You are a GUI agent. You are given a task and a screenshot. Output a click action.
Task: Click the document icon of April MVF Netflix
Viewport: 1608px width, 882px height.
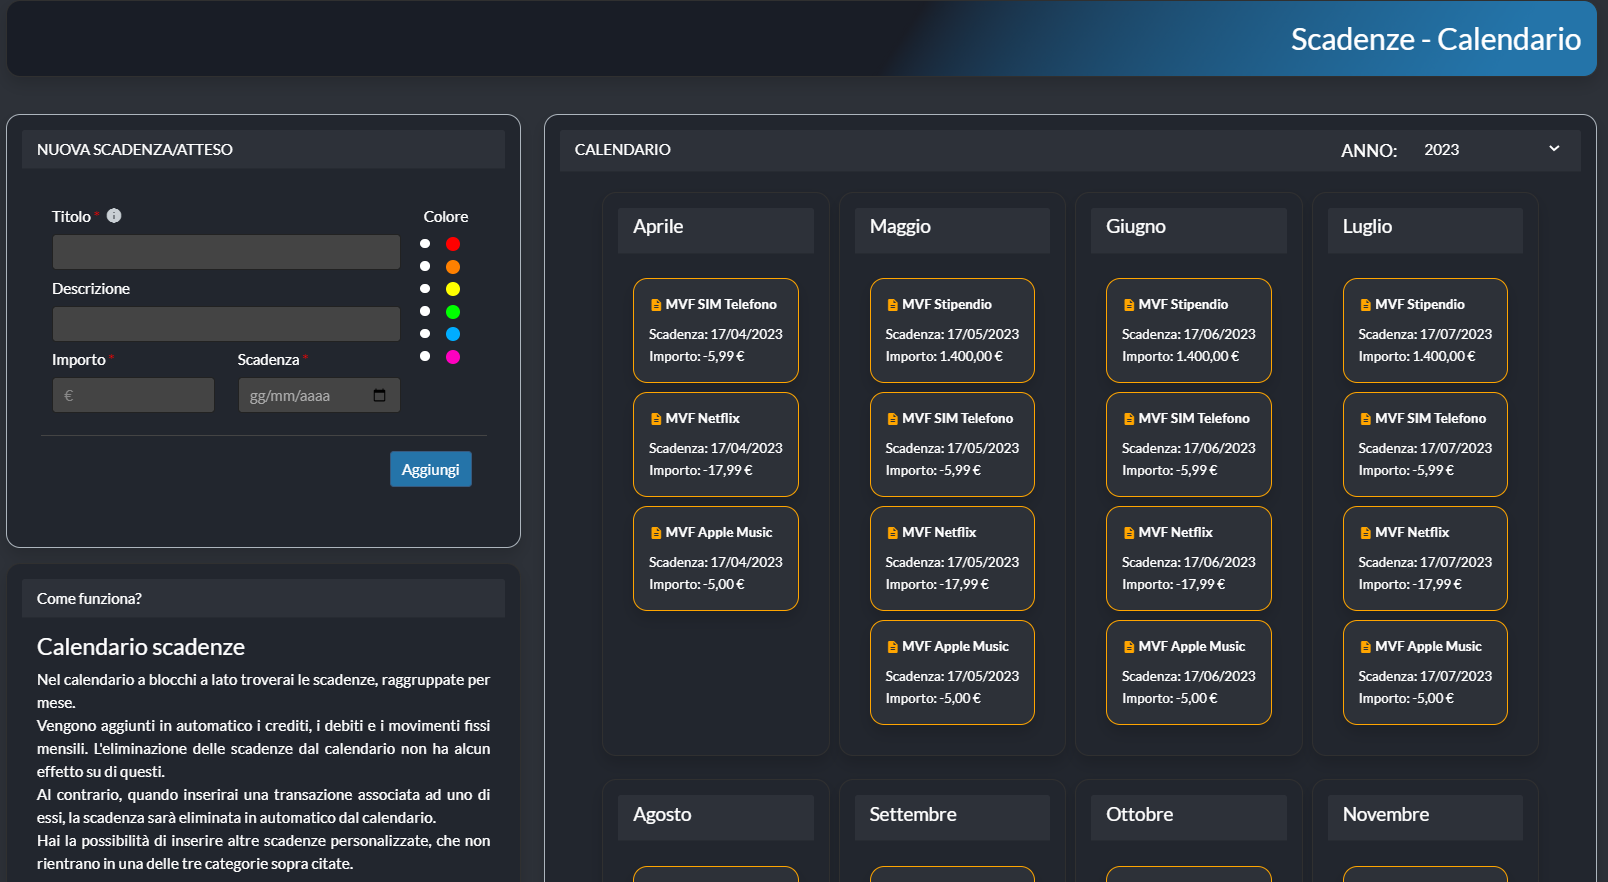point(656,419)
